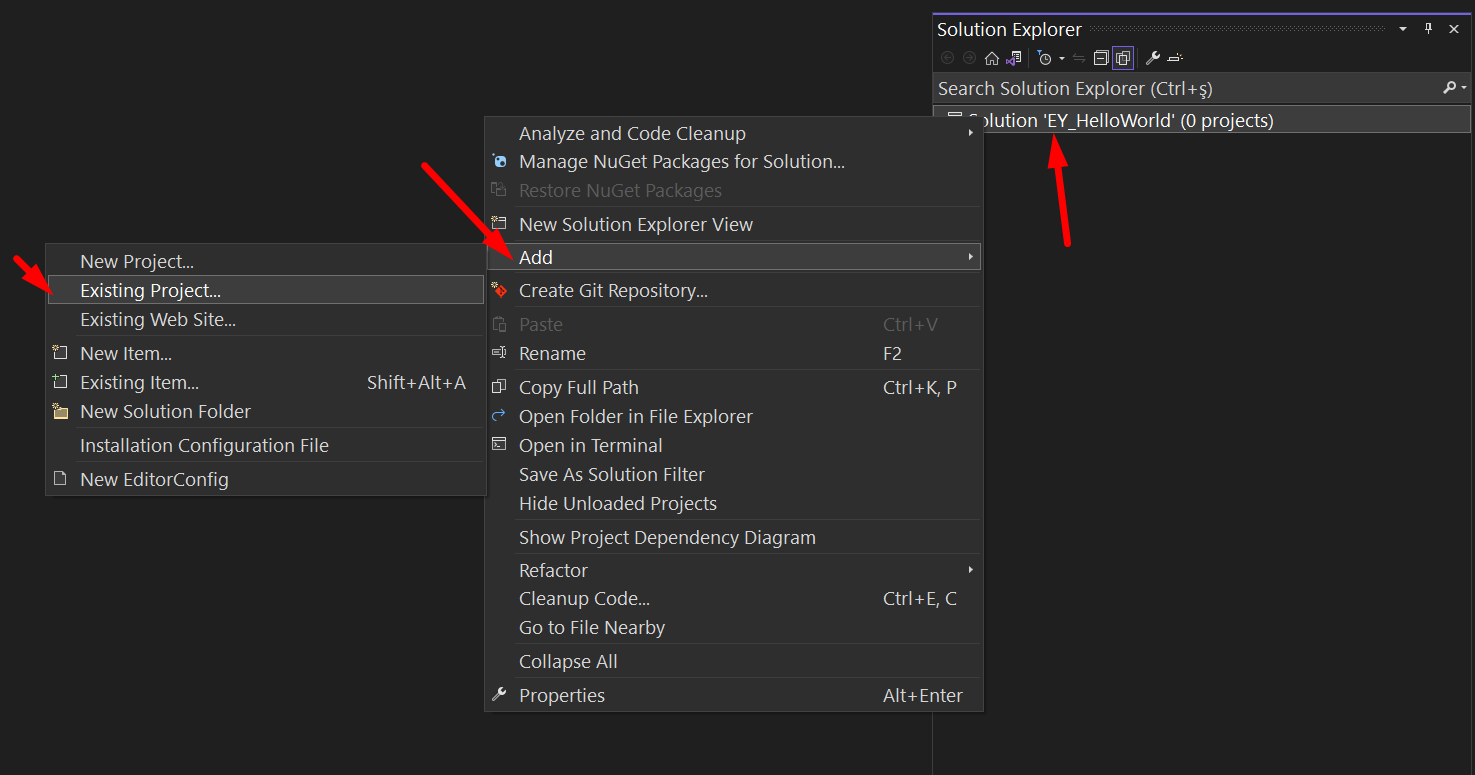
Task: Open the Window Position dropdown of Solution Explorer
Action: [1403, 29]
